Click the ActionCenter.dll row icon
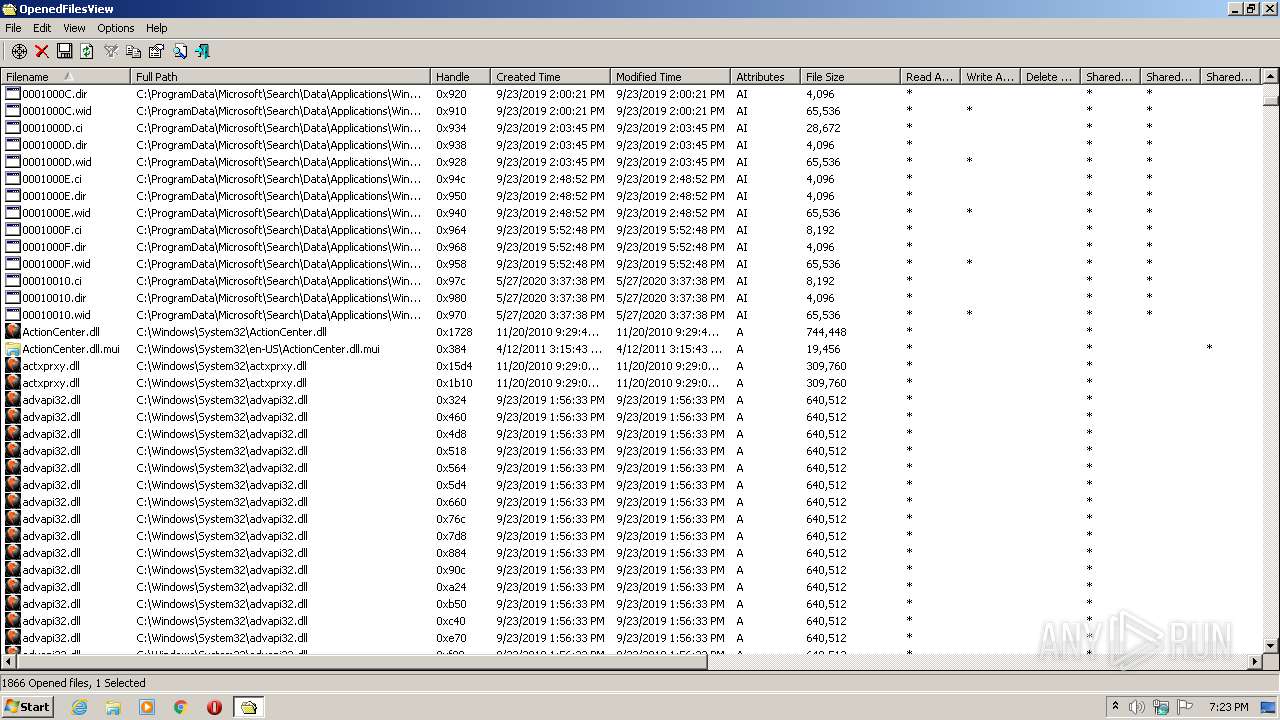 click(13, 332)
